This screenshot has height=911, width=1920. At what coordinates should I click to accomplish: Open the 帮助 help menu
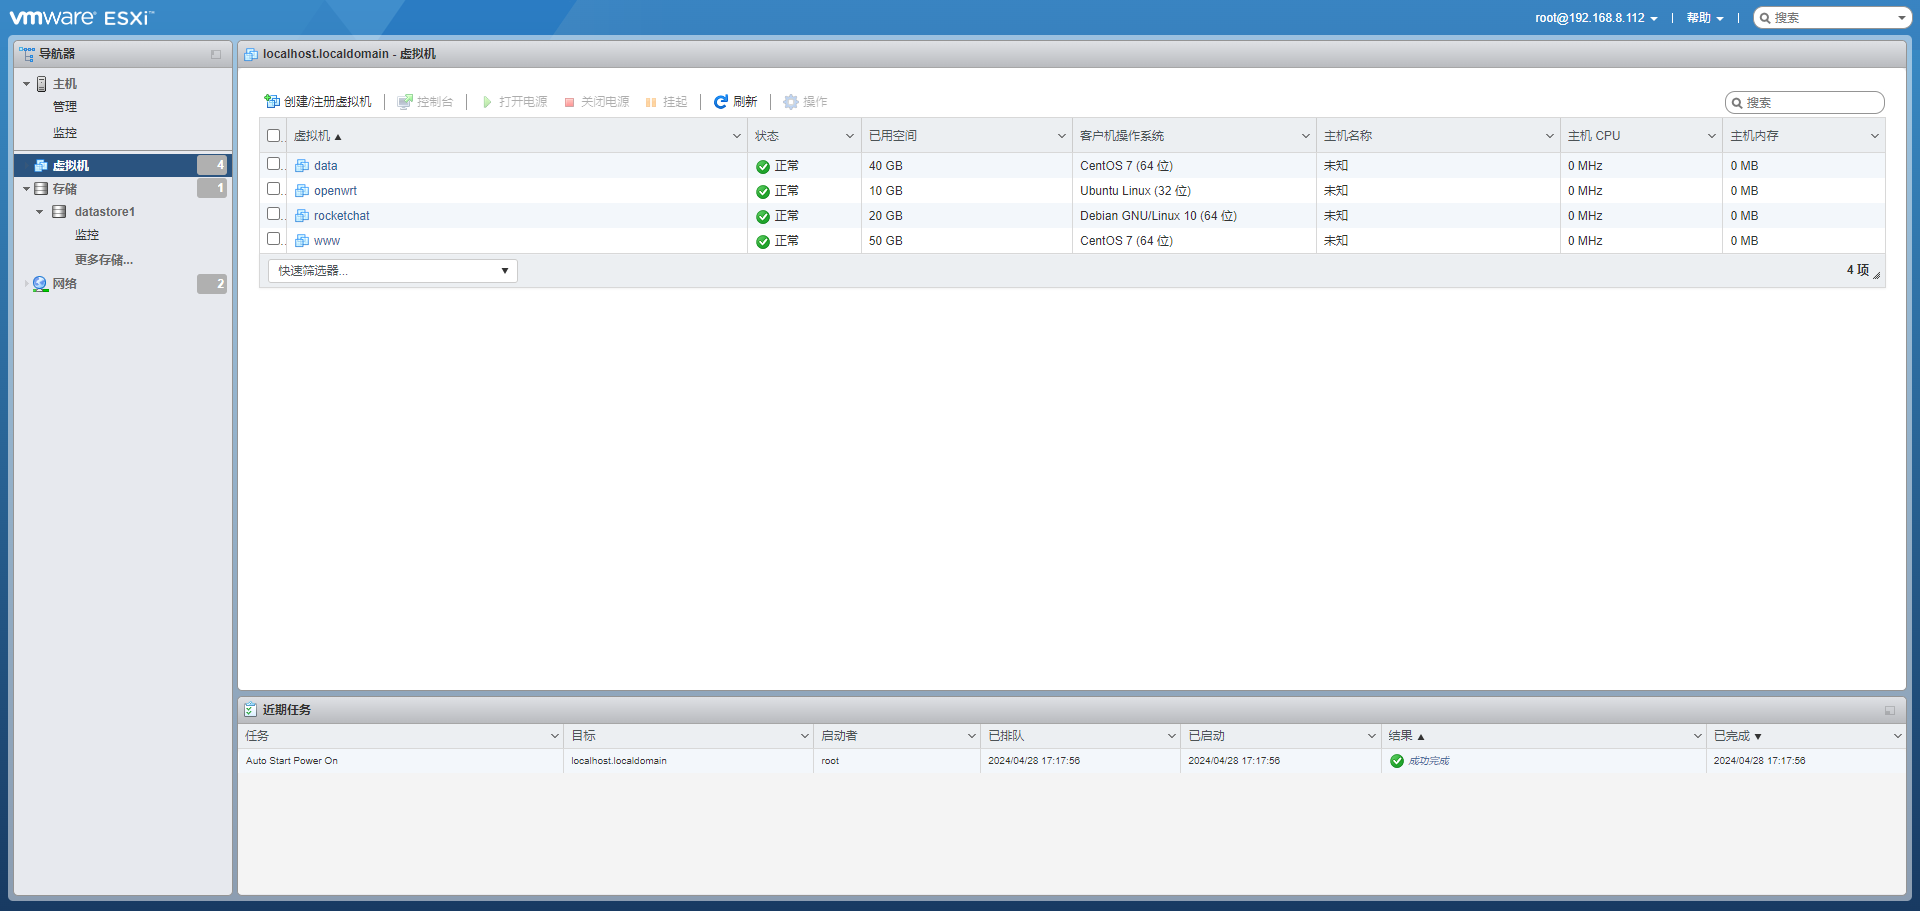tap(1705, 18)
